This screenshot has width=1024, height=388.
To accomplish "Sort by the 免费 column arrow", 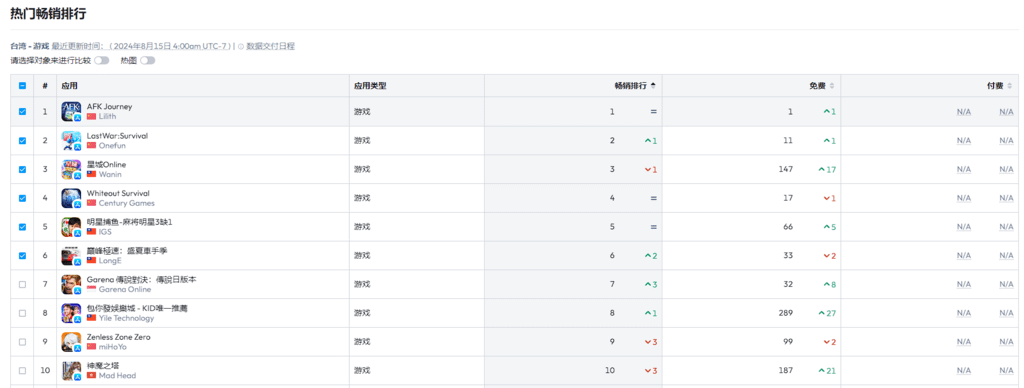I will [831, 86].
